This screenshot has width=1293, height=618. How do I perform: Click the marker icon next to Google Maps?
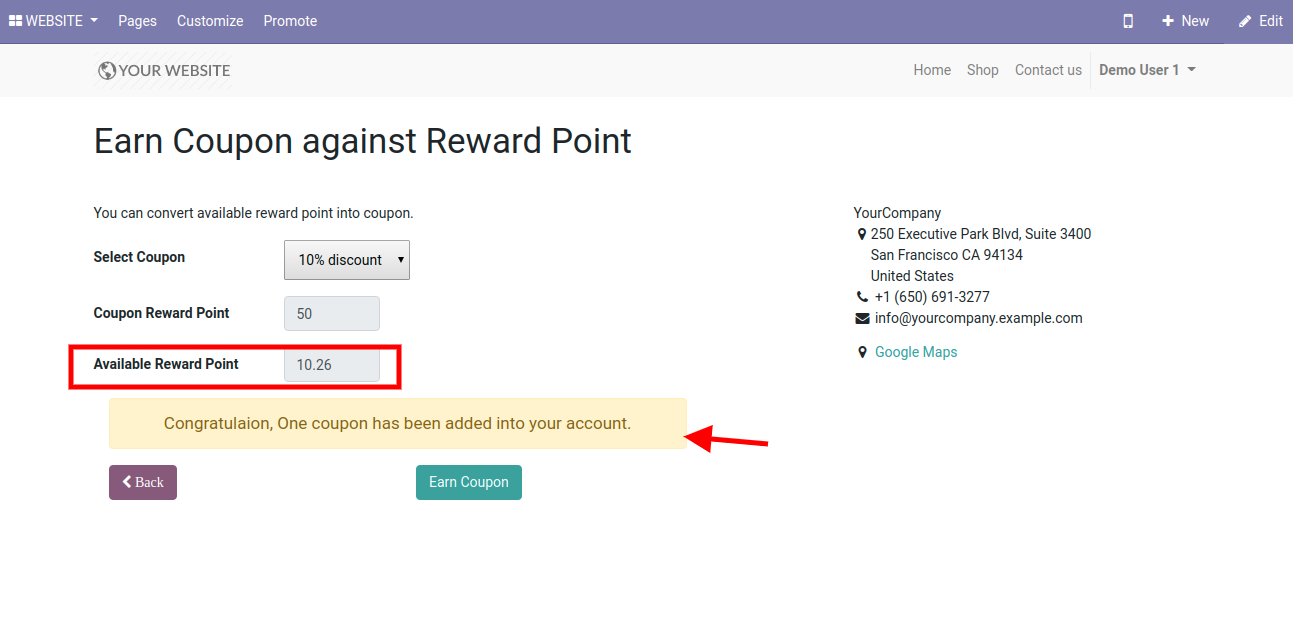coord(862,352)
